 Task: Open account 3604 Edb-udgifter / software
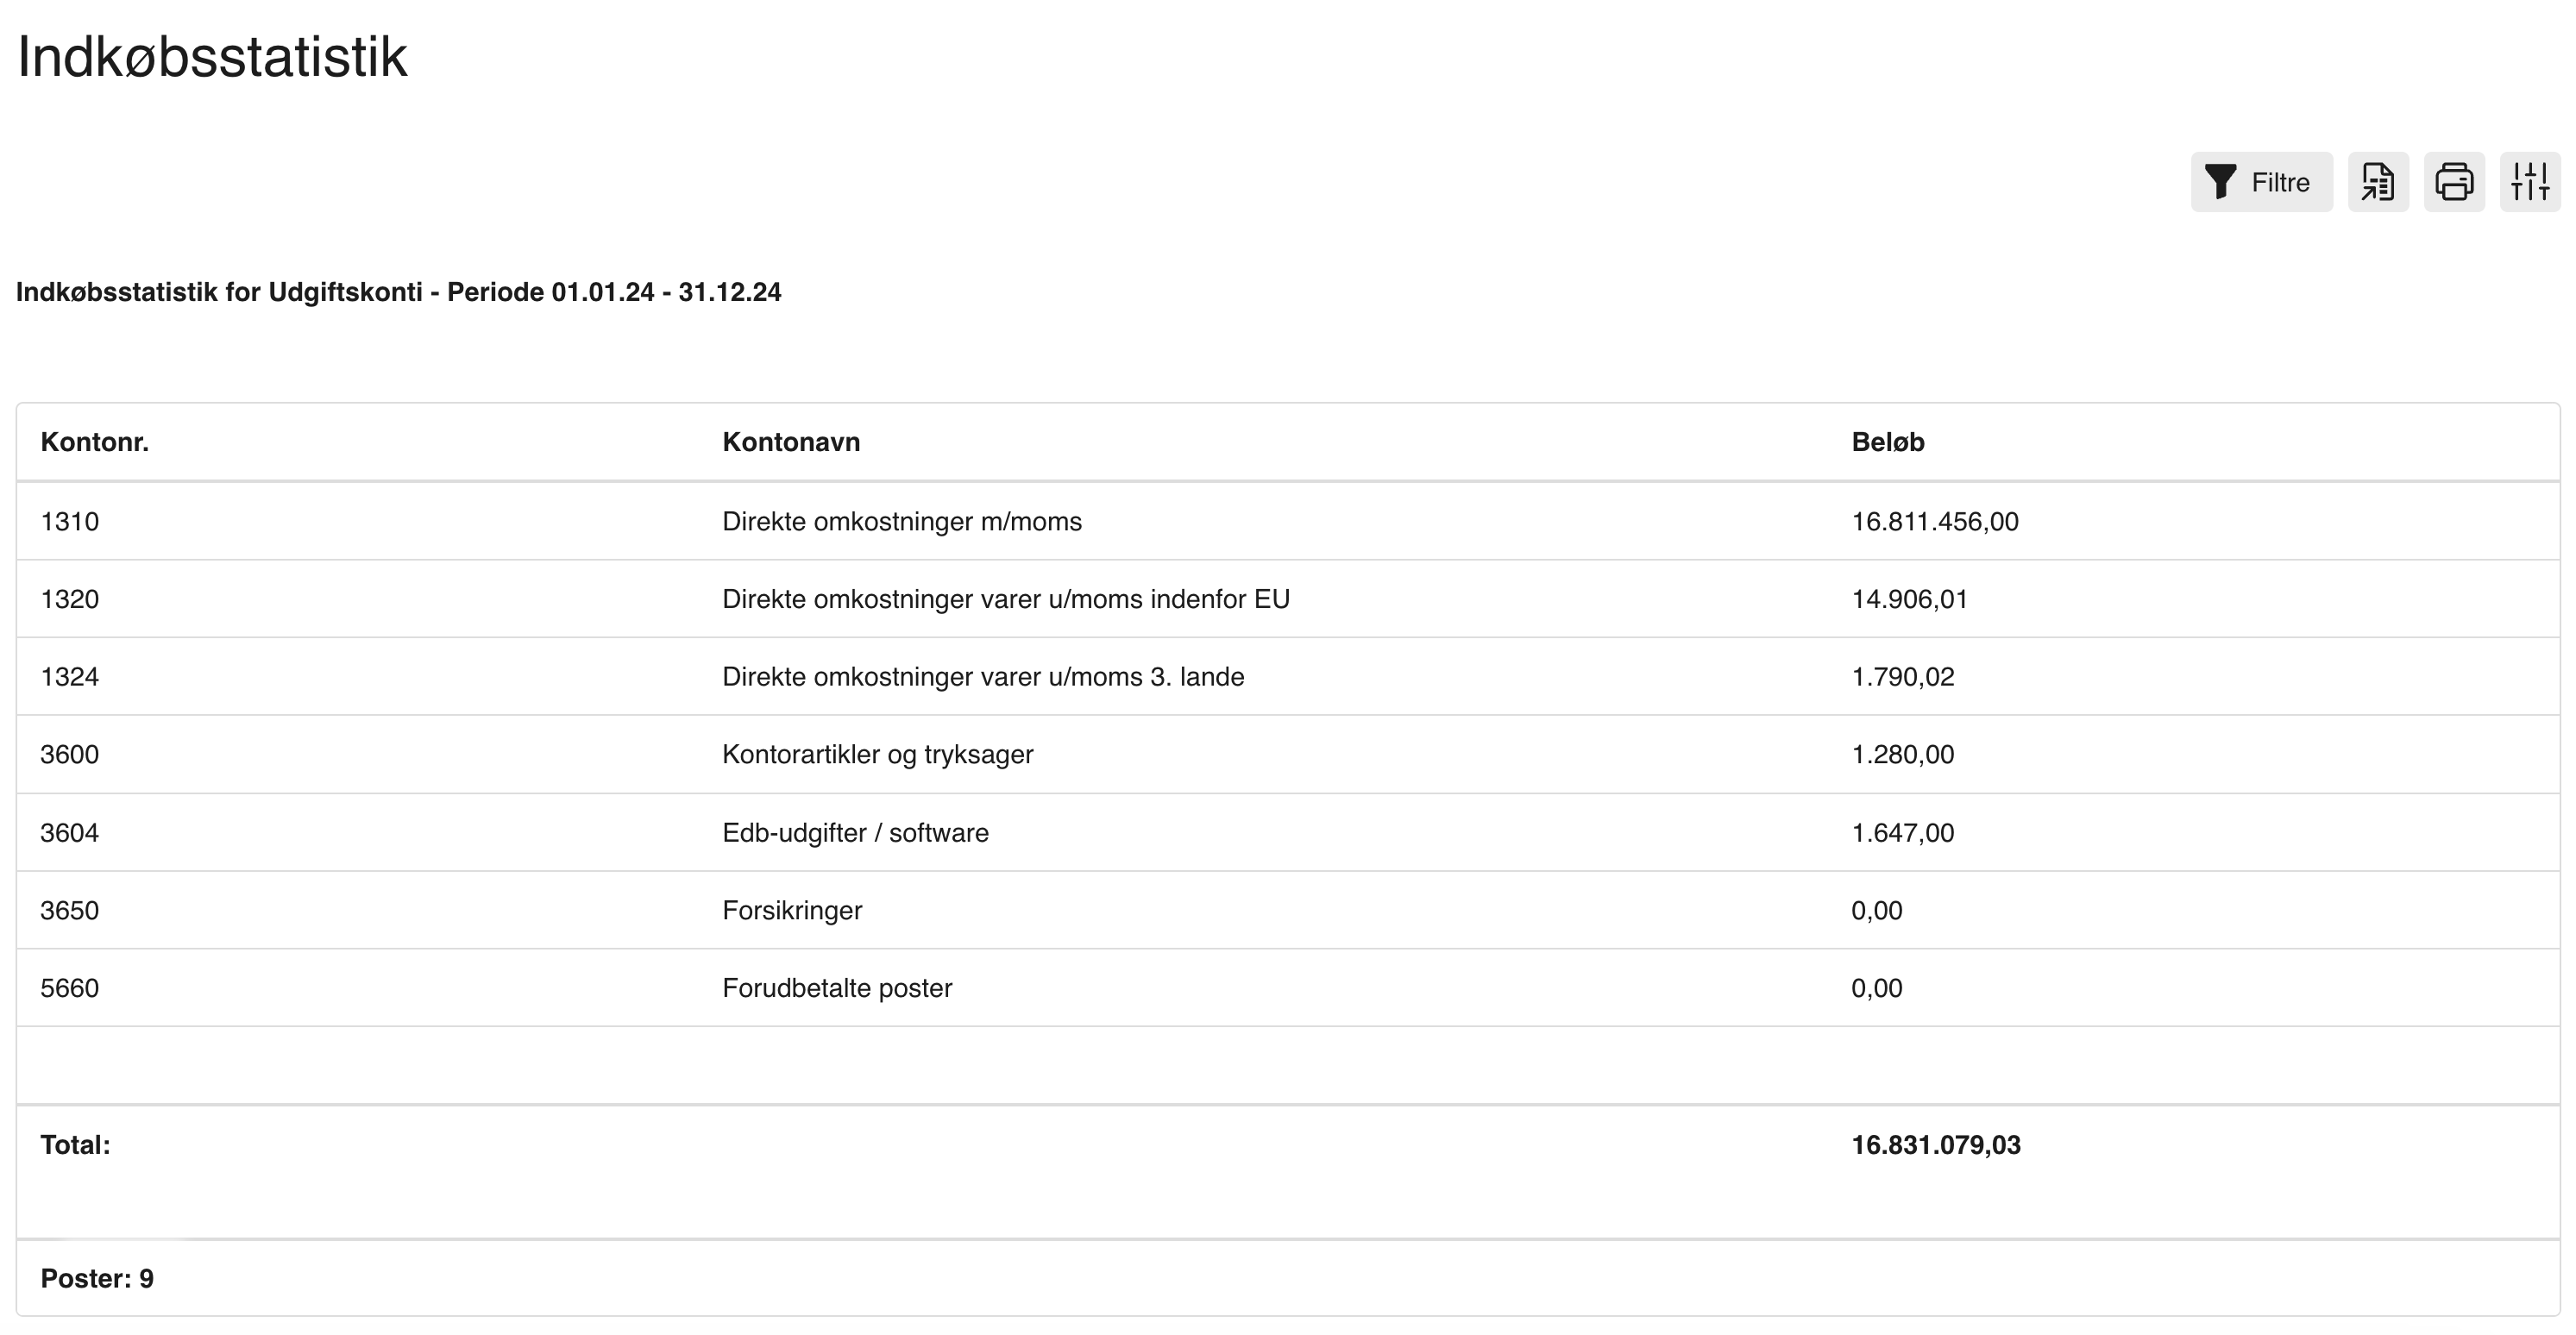(856, 832)
